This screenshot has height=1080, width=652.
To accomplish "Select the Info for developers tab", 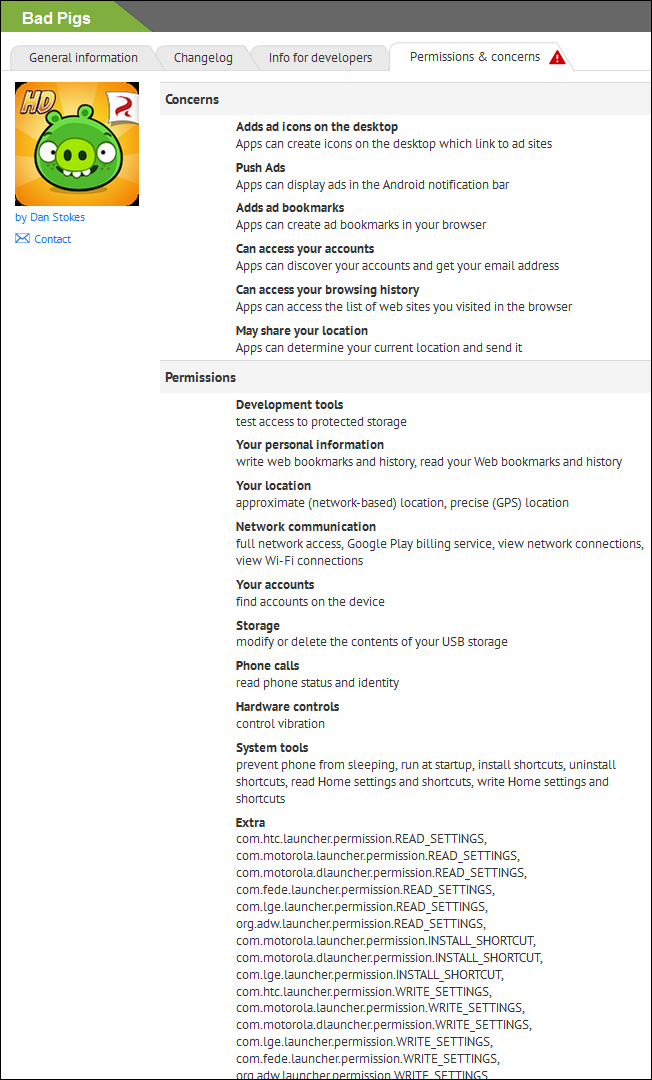I will [x=320, y=58].
